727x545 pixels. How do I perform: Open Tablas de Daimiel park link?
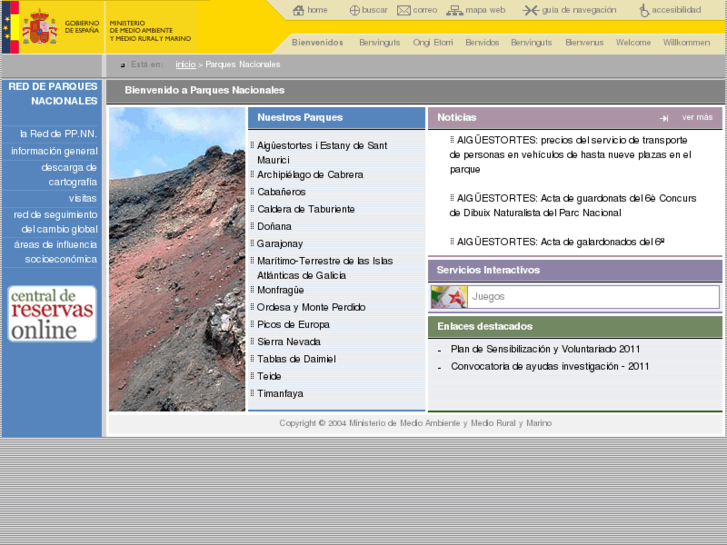[x=296, y=359]
